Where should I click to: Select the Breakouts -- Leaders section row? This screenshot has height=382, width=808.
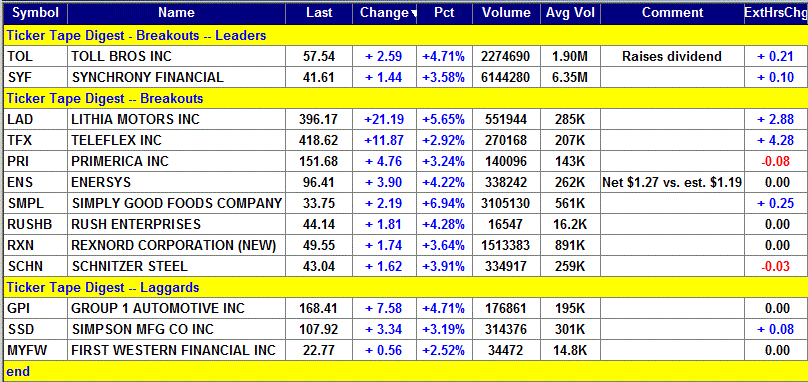click(x=404, y=36)
